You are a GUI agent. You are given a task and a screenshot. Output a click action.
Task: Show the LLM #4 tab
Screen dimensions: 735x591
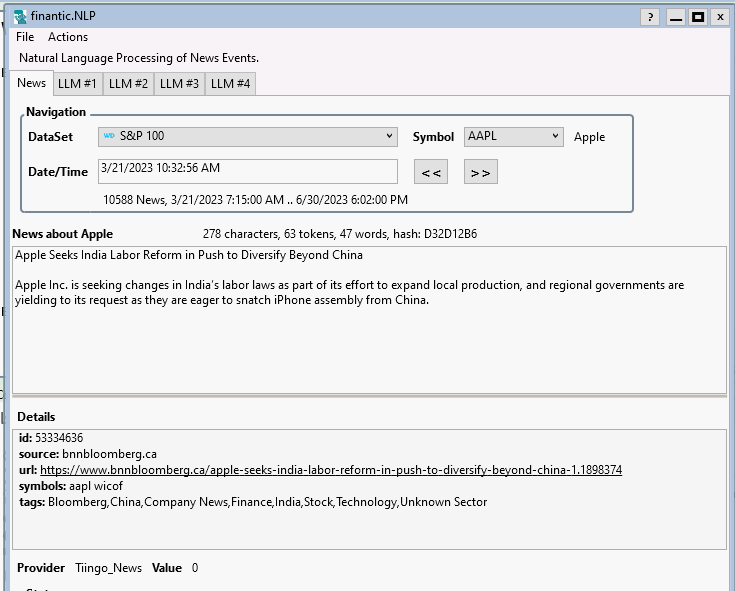click(x=230, y=84)
